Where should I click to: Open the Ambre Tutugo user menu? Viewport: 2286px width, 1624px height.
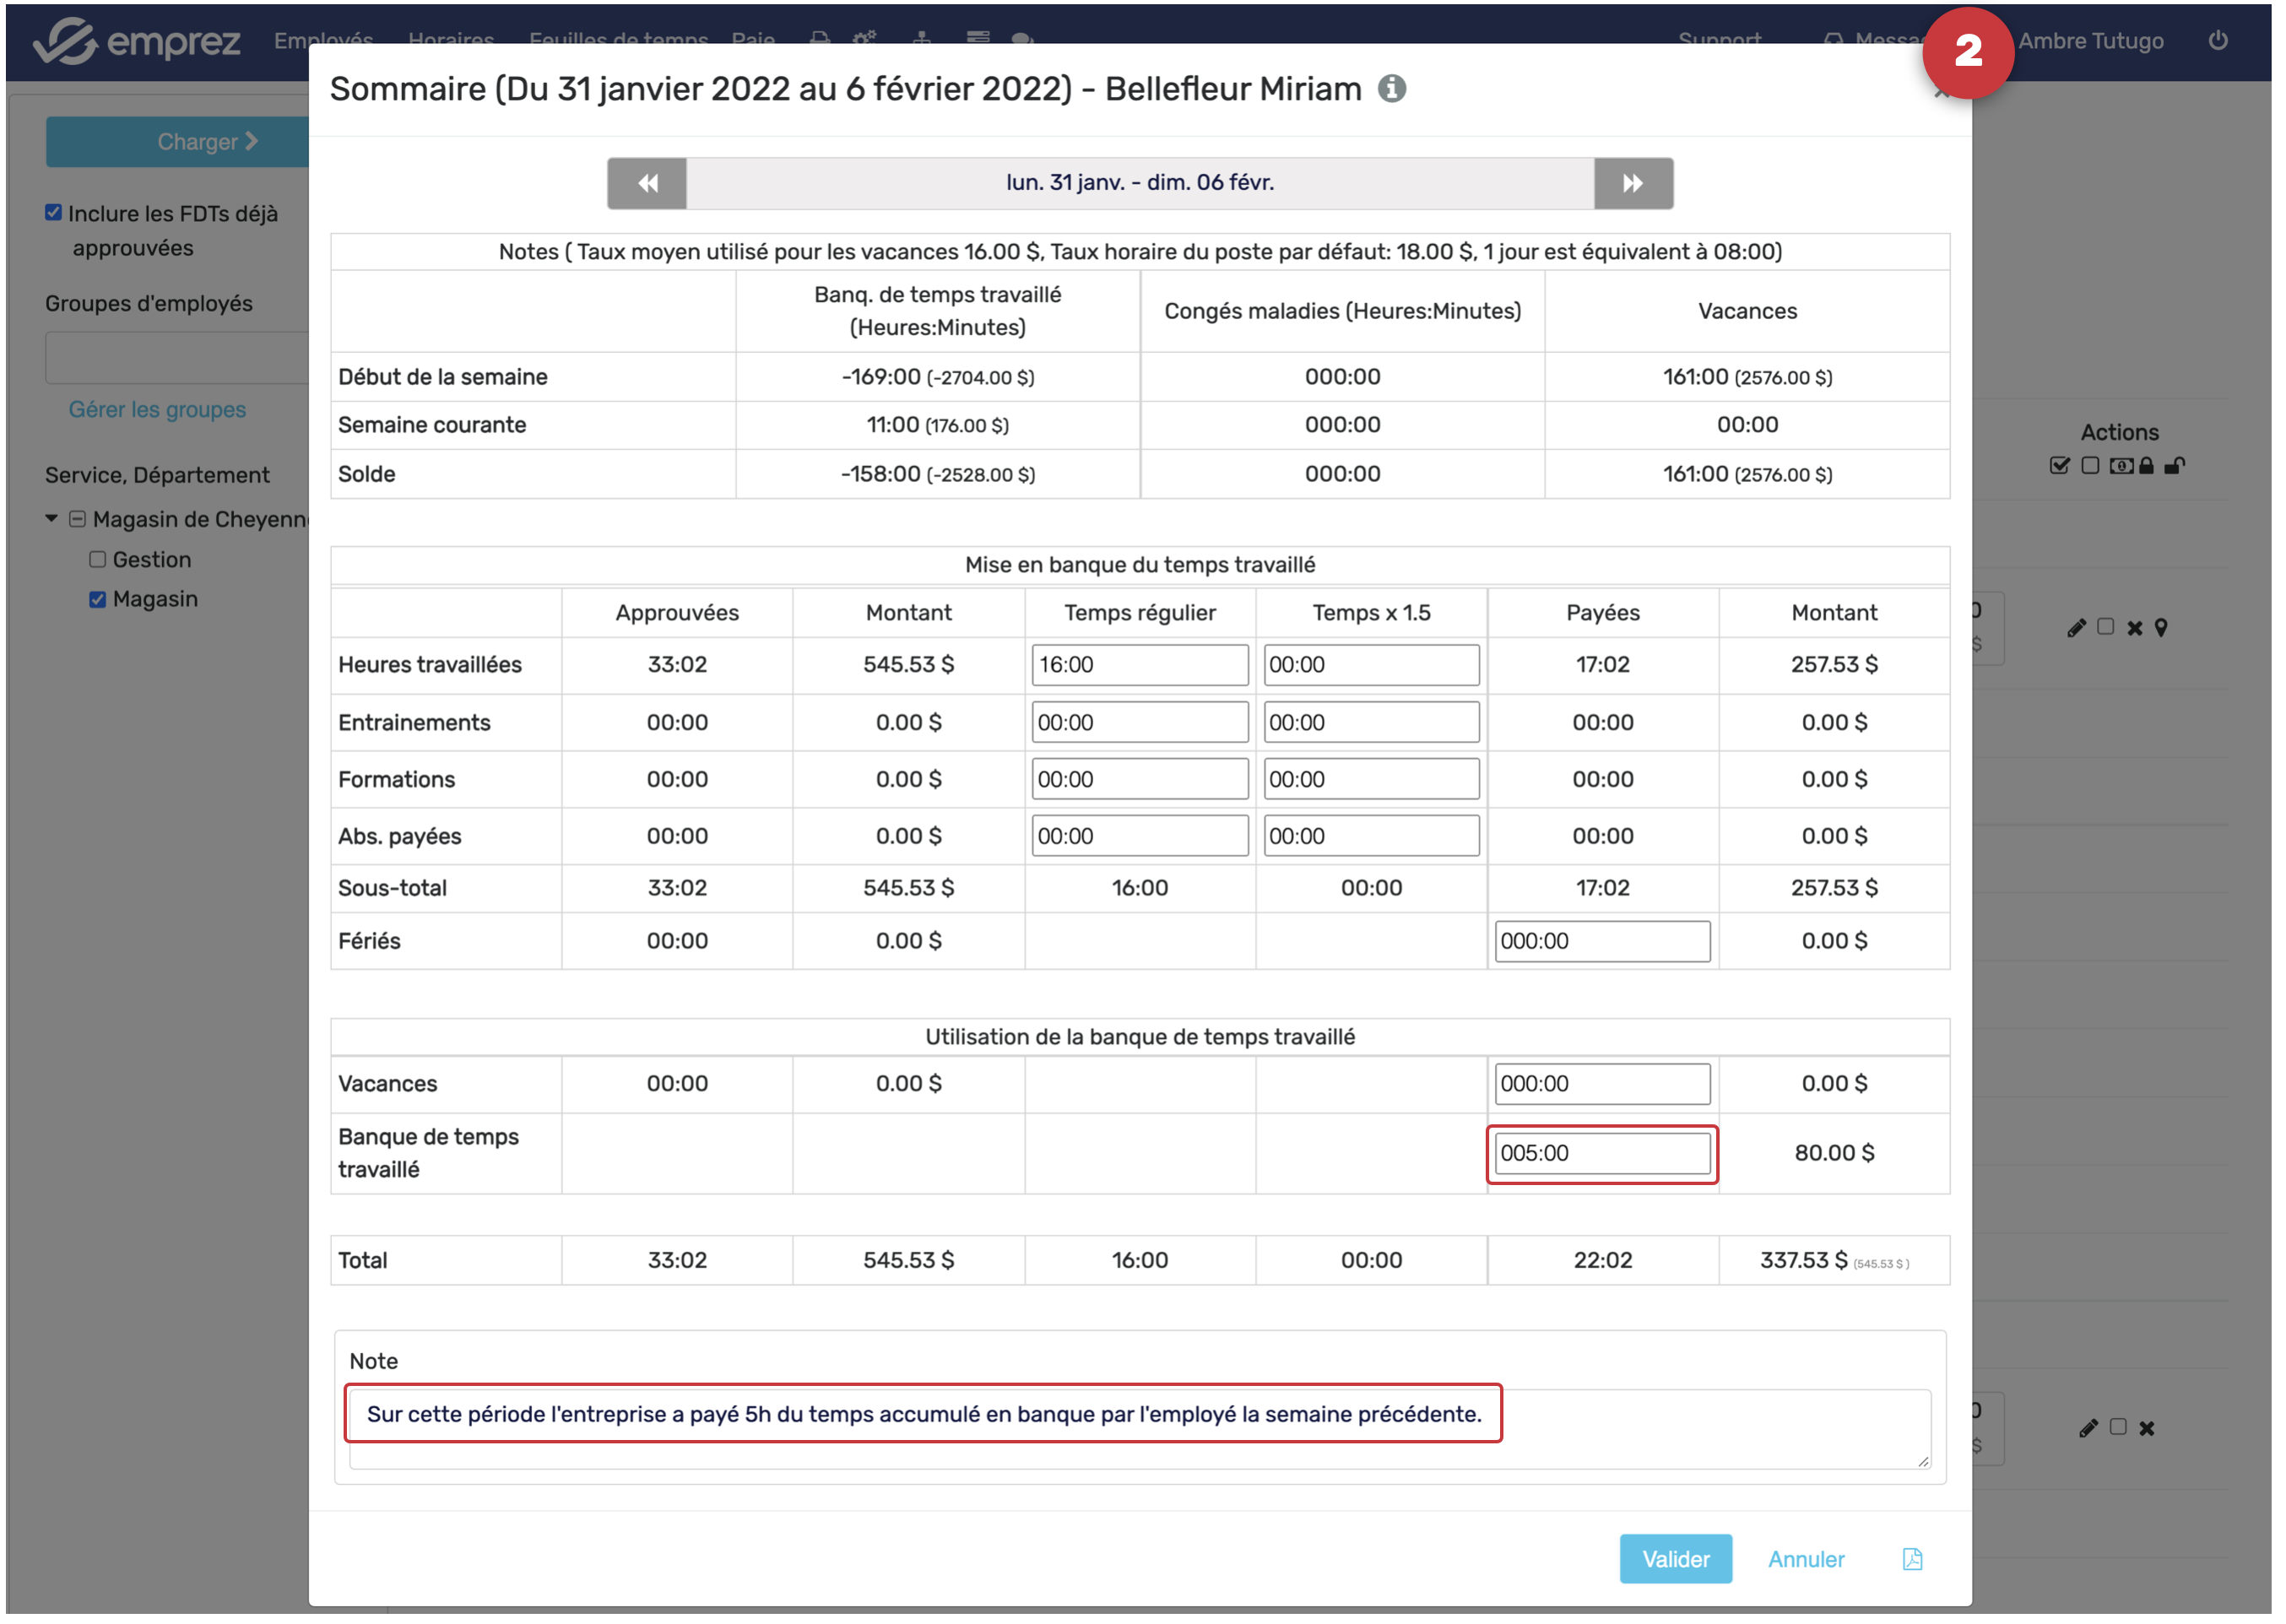pos(2090,41)
